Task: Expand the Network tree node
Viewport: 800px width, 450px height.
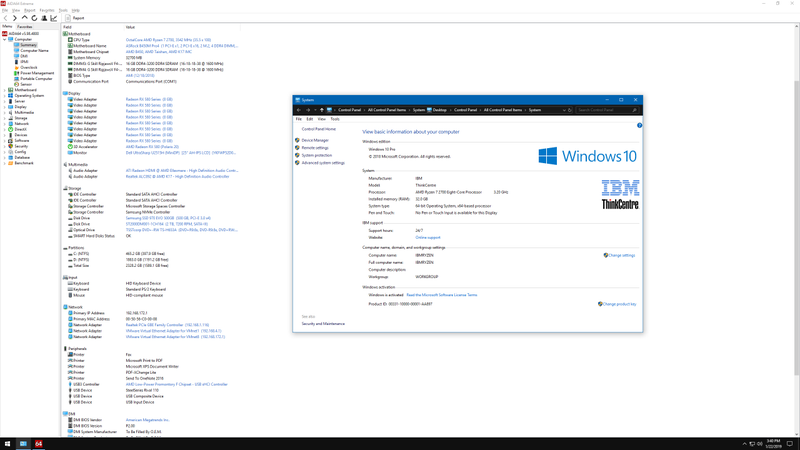Action: click(x=5, y=123)
